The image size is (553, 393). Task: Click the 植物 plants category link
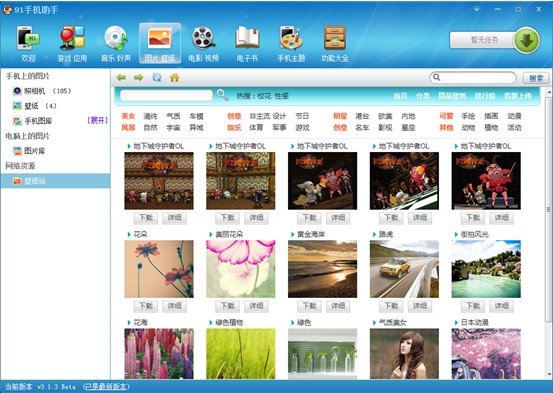pyautogui.click(x=491, y=127)
